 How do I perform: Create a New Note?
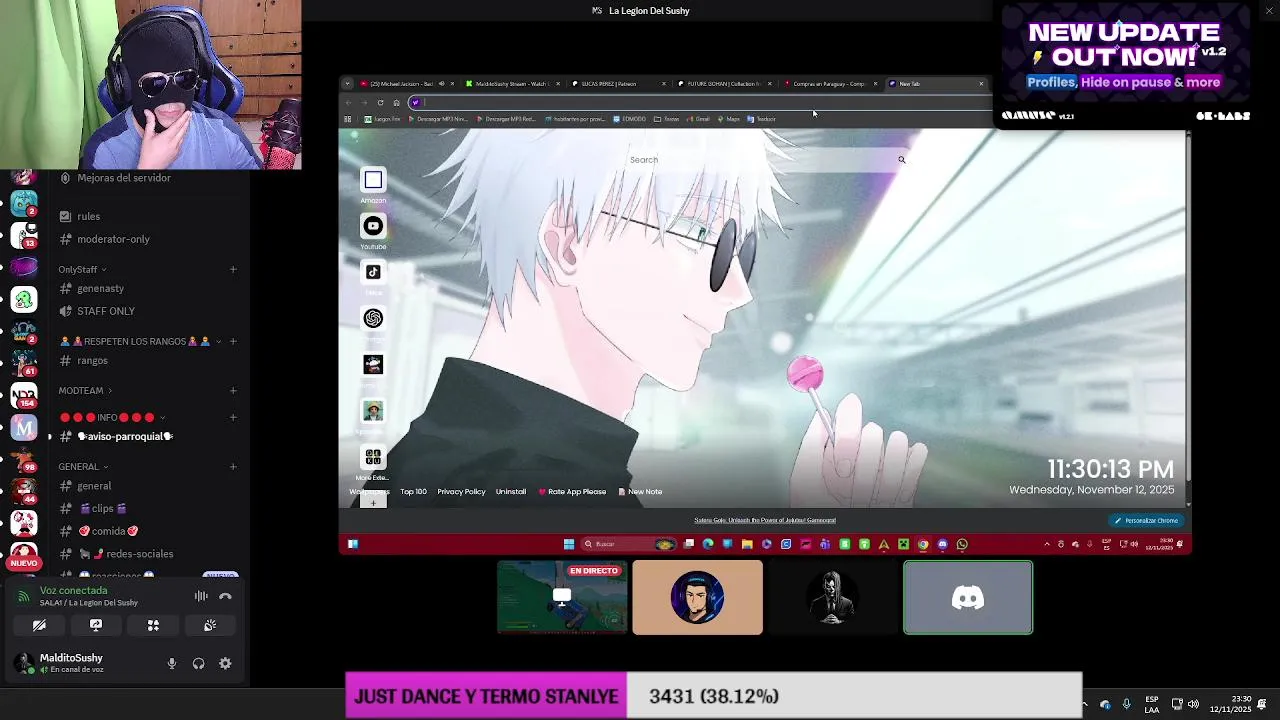[640, 492]
